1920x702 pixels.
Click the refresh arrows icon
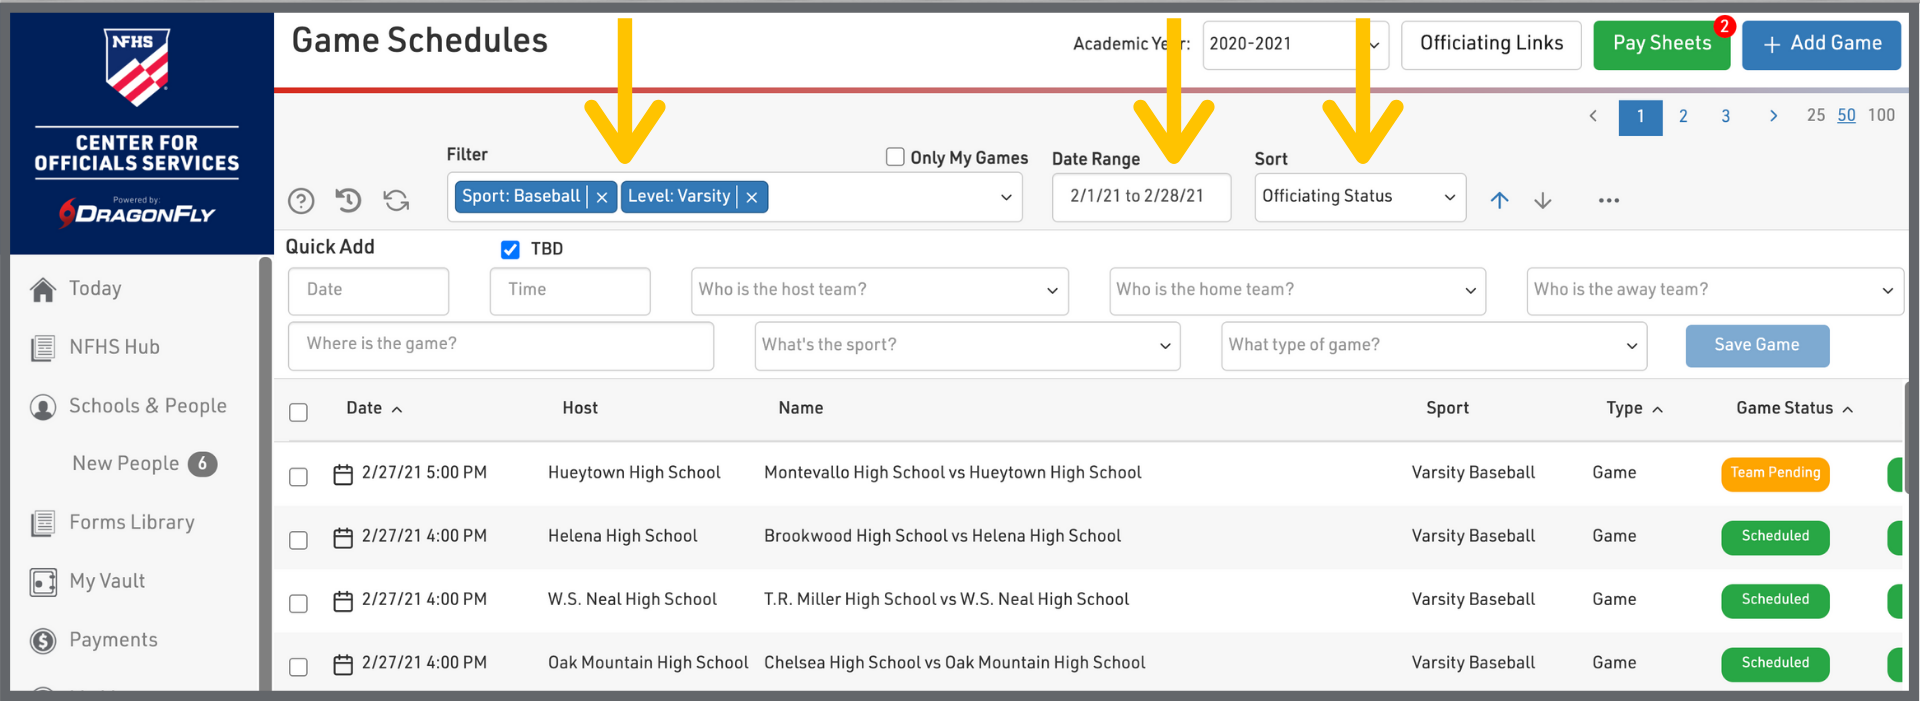[396, 200]
